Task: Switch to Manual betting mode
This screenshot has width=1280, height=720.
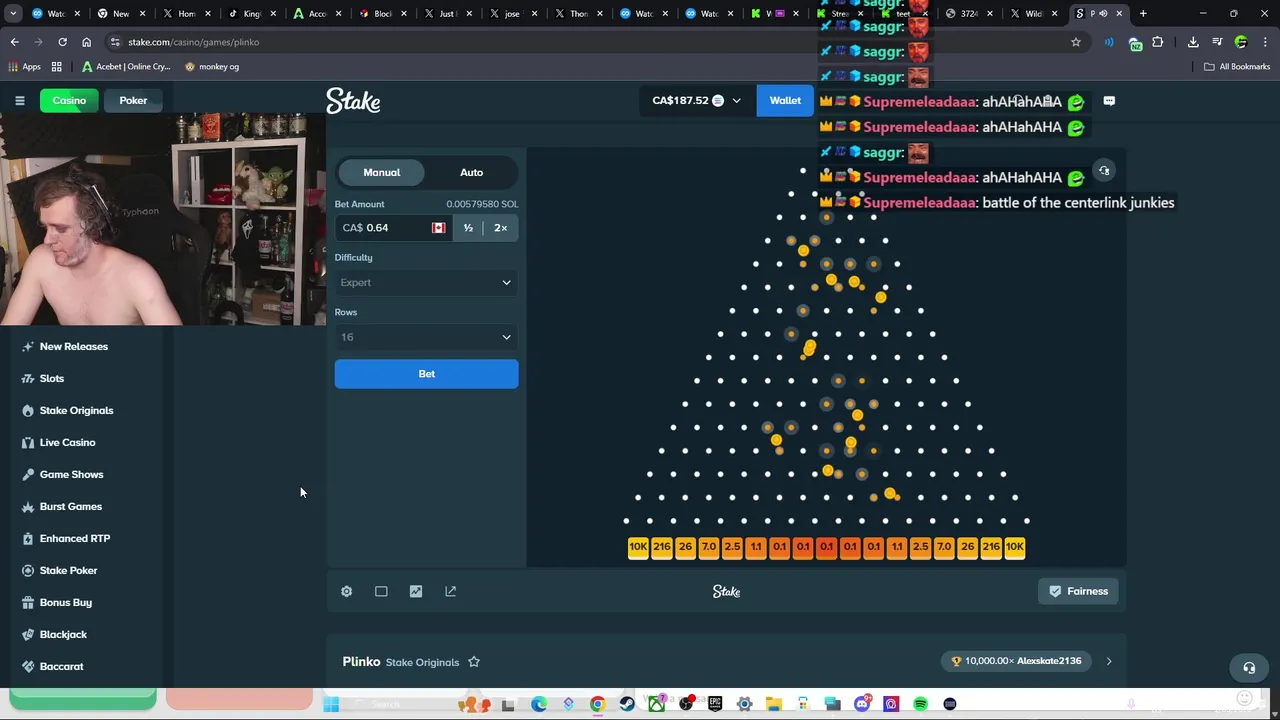Action: (381, 172)
